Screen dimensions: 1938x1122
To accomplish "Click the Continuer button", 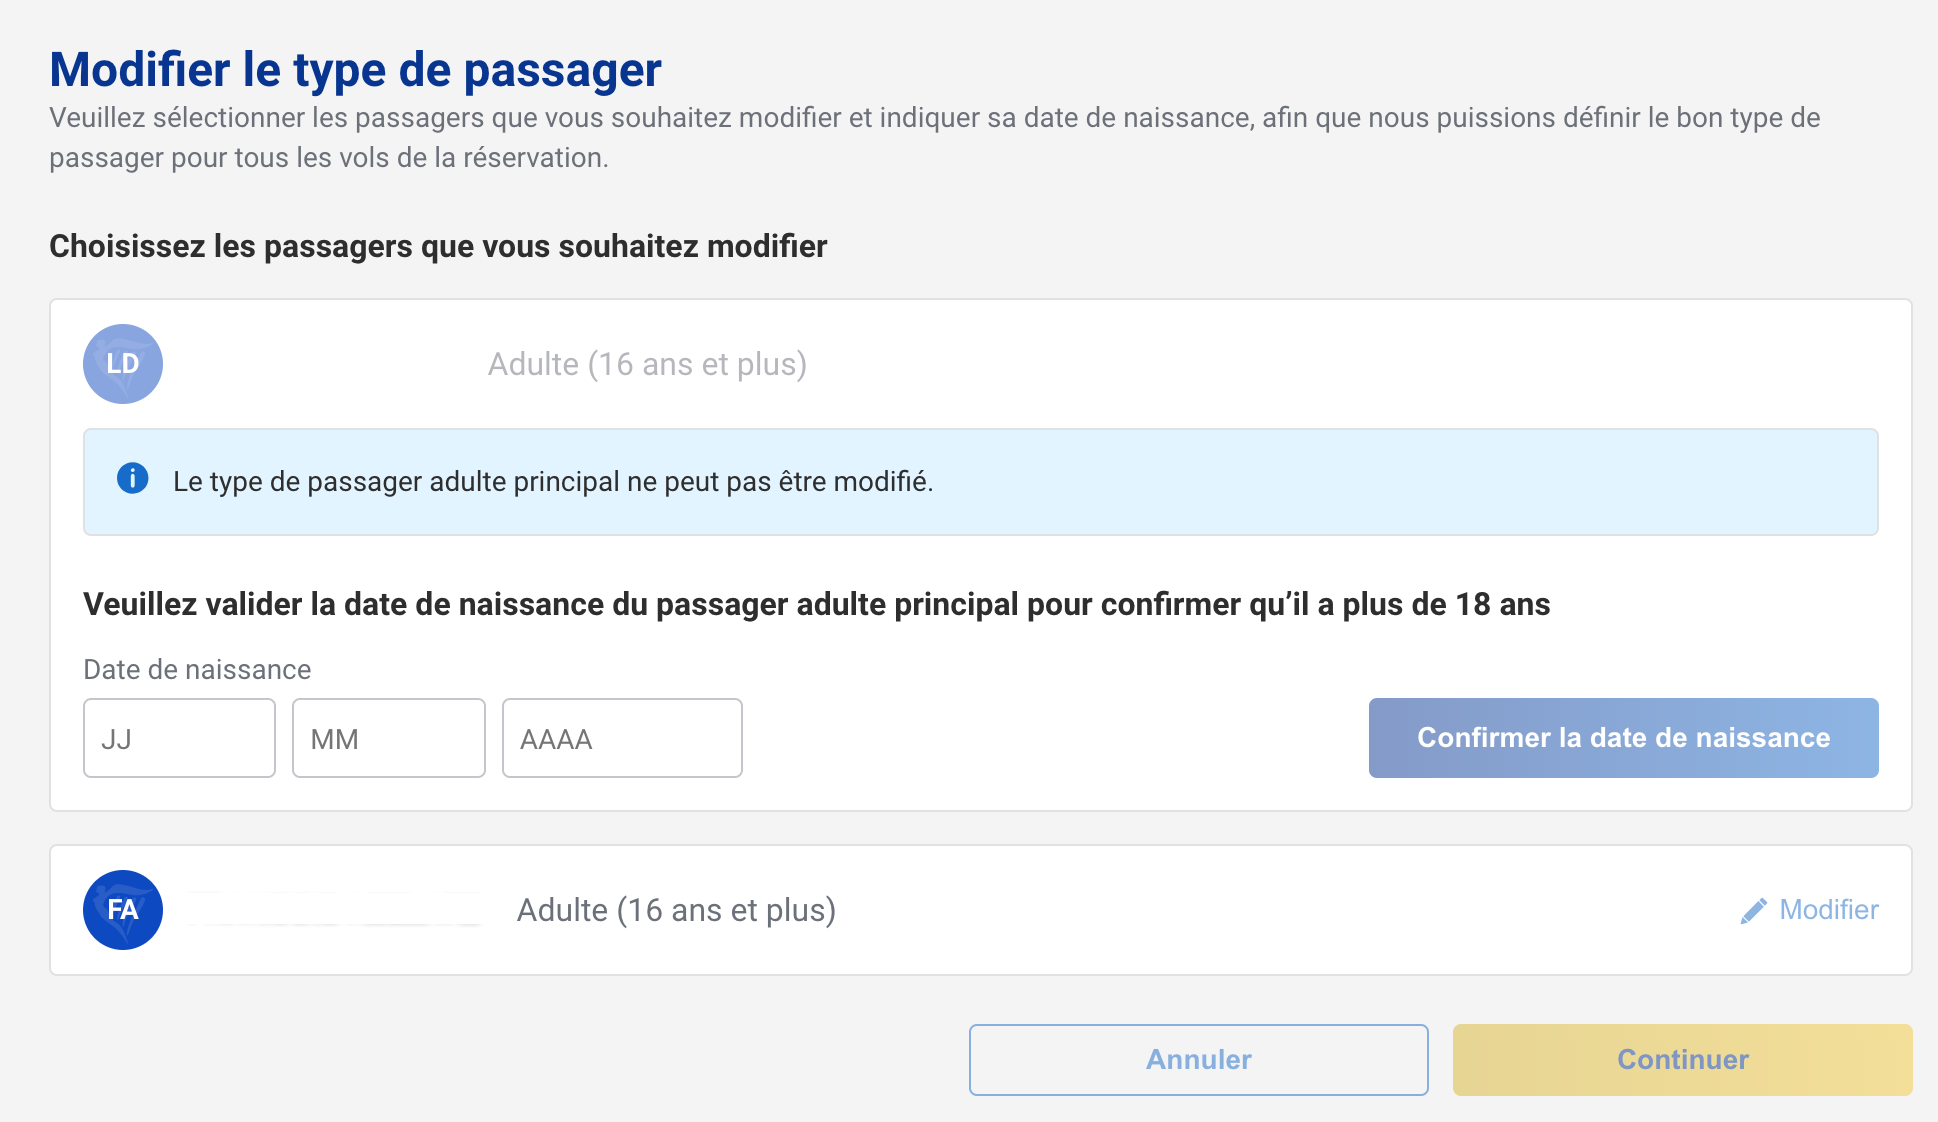I will click(1682, 1060).
